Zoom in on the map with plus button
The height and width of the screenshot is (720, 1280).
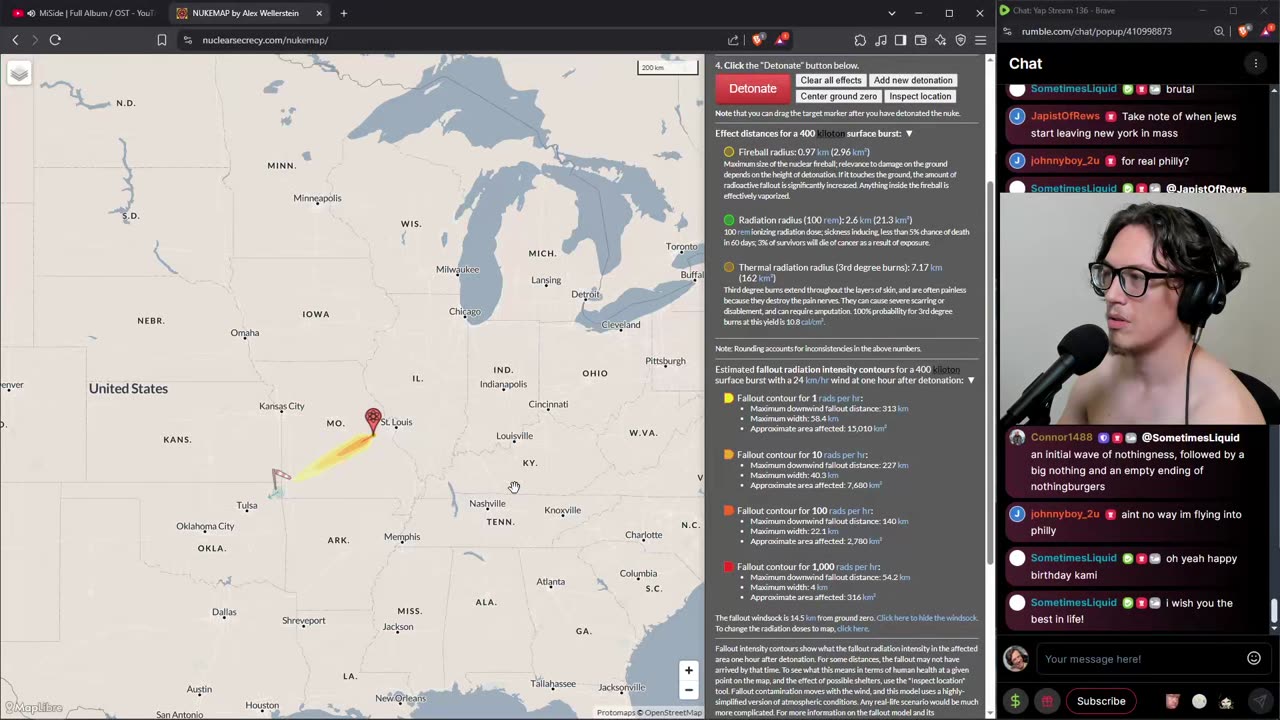[x=688, y=670]
